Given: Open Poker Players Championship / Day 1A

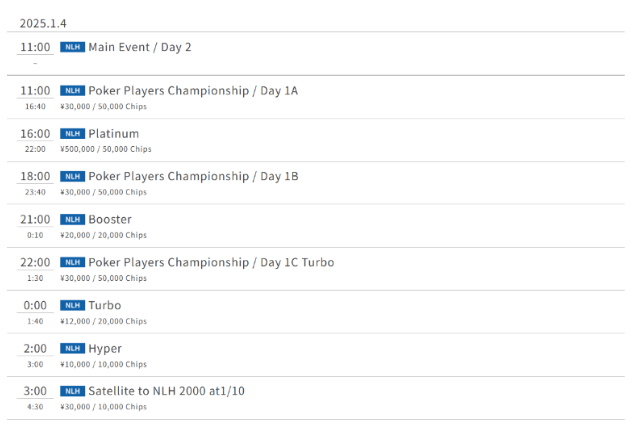Looking at the screenshot, I should (193, 91).
